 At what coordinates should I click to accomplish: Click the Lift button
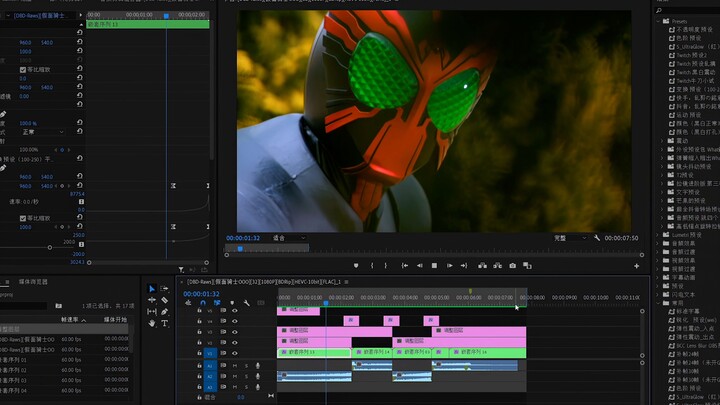click(x=482, y=265)
